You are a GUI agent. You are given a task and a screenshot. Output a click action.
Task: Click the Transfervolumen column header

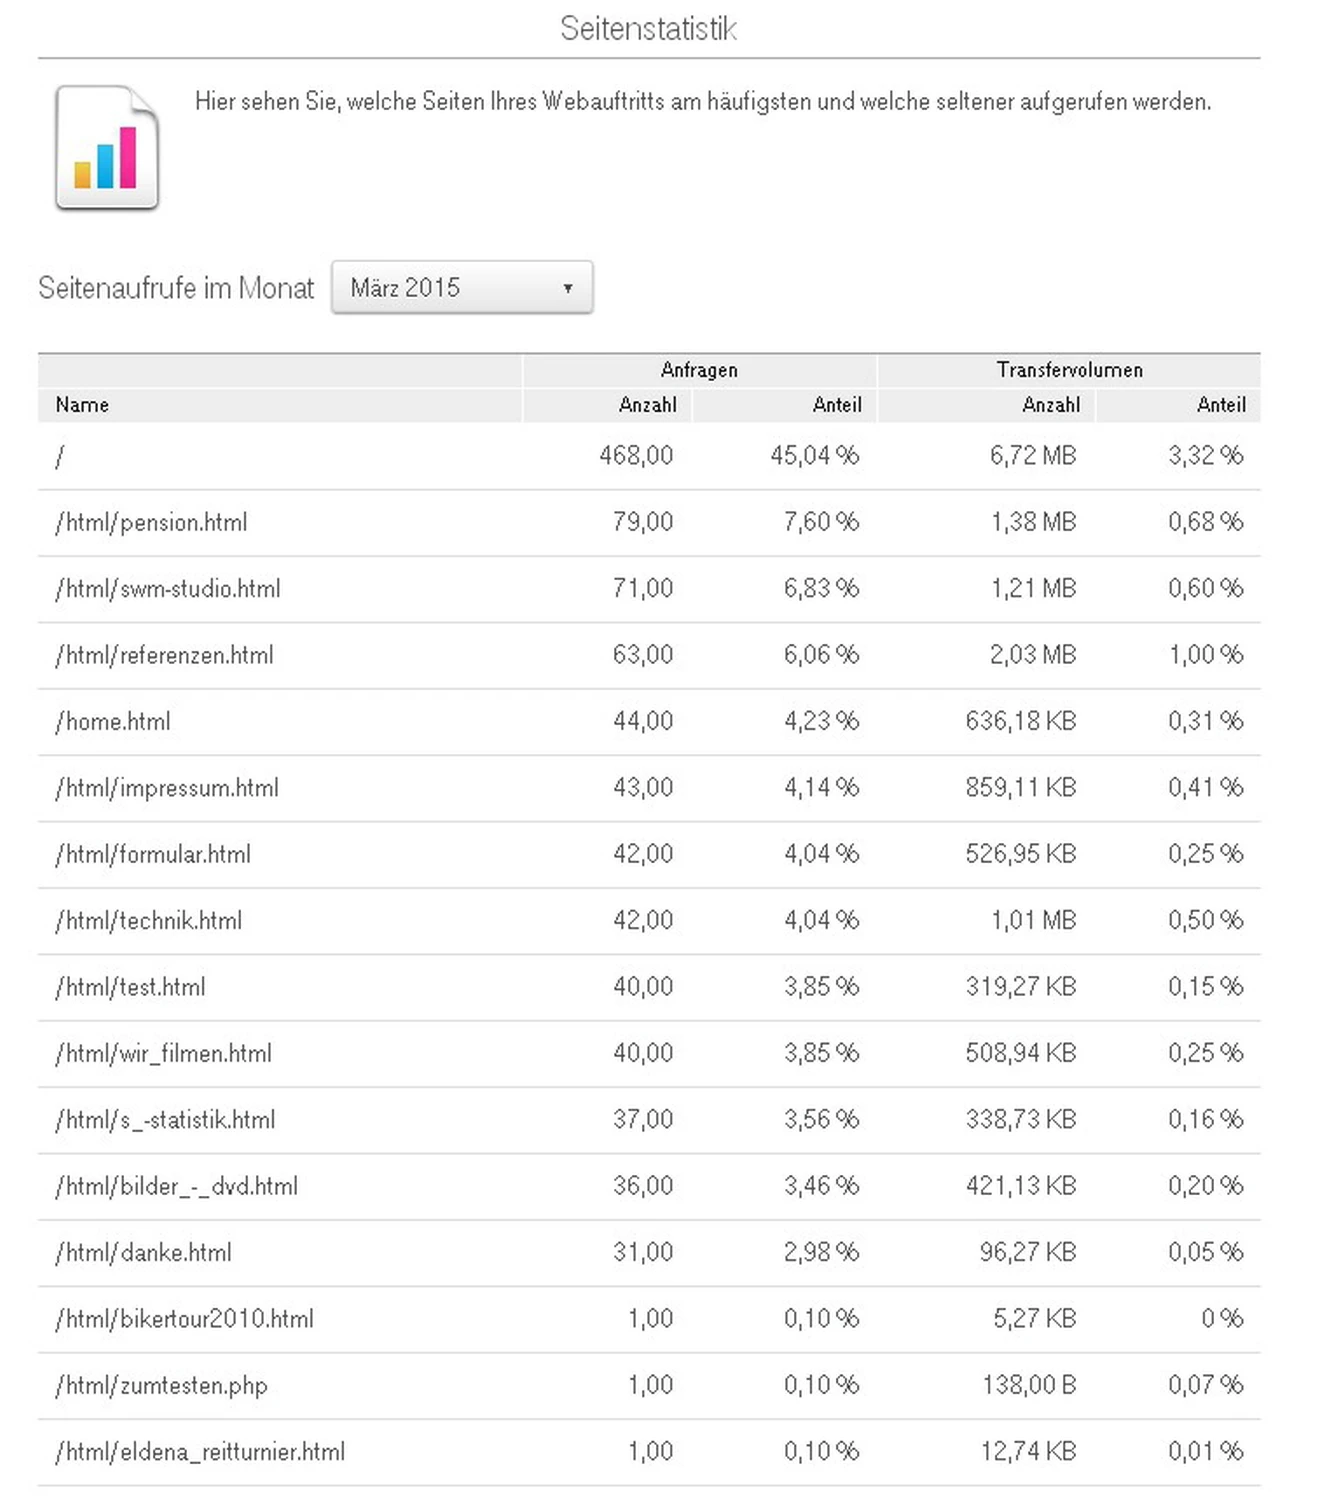(x=1068, y=369)
